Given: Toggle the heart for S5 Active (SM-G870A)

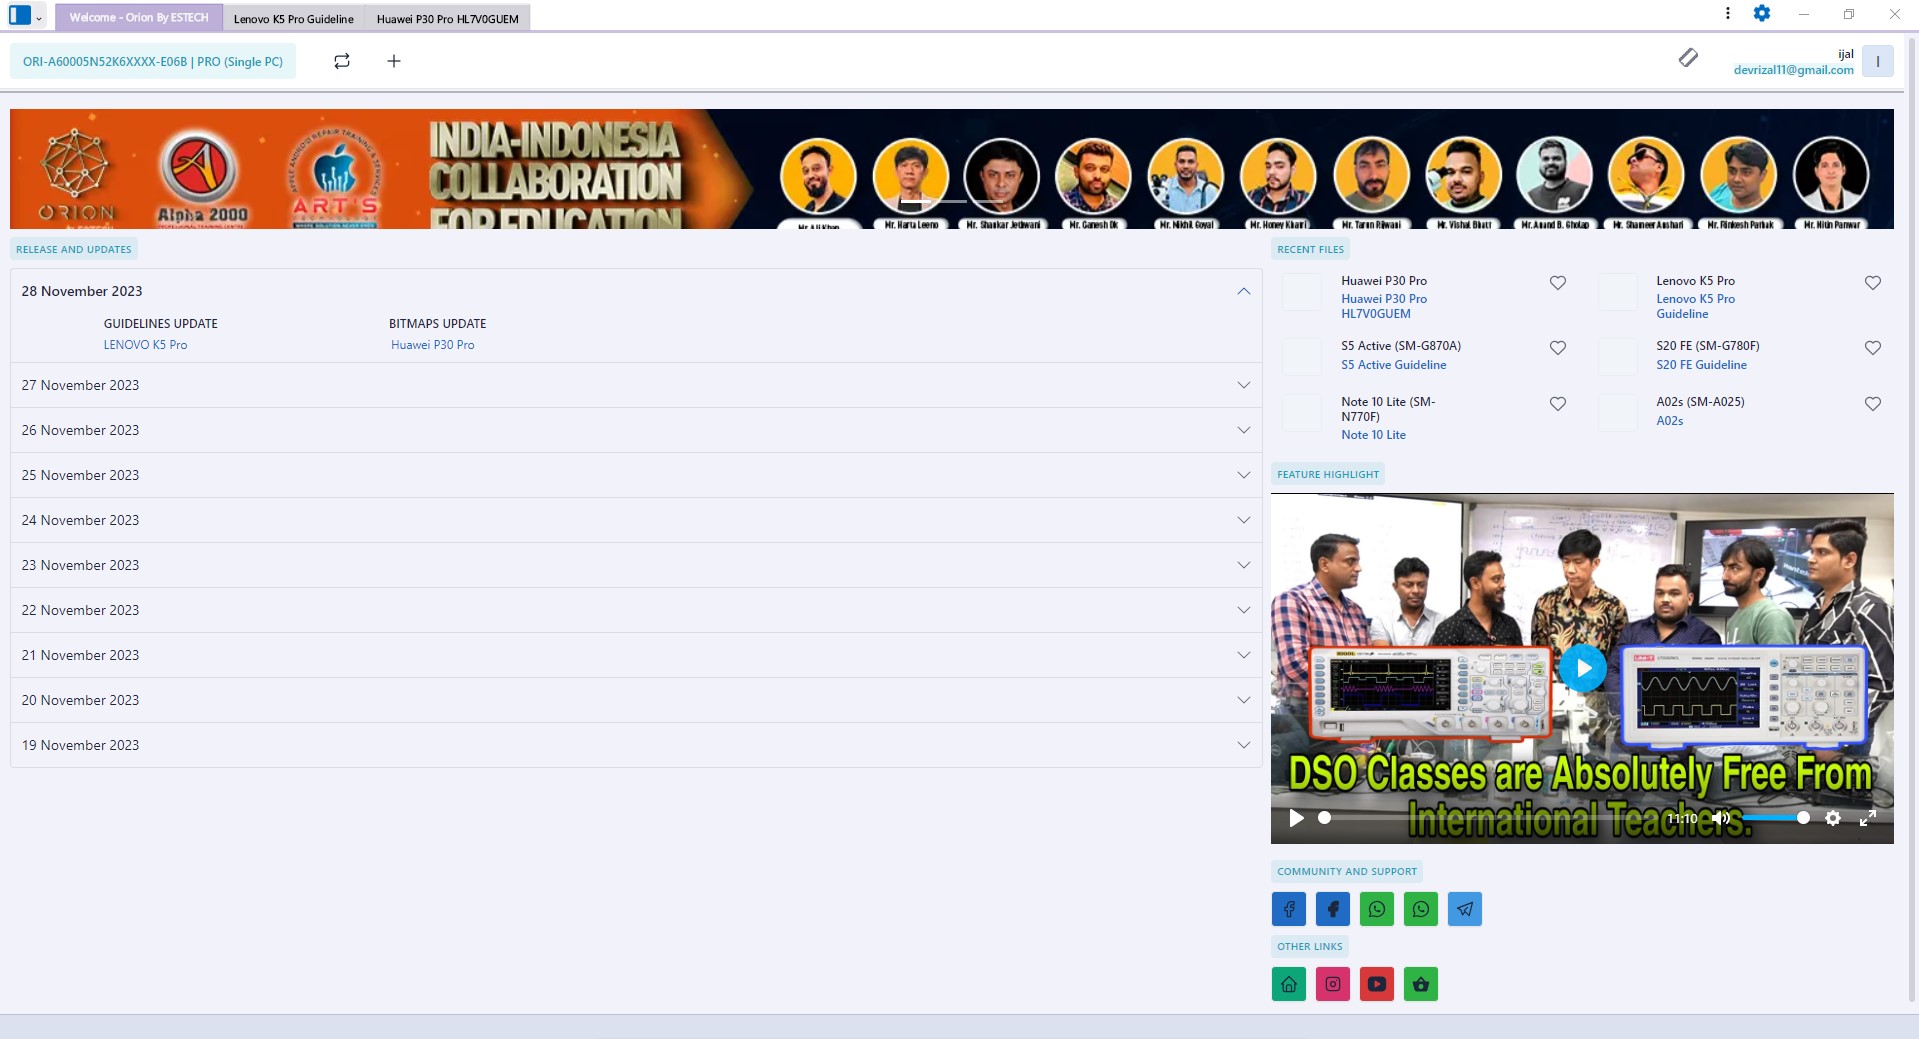Looking at the screenshot, I should [1558, 348].
